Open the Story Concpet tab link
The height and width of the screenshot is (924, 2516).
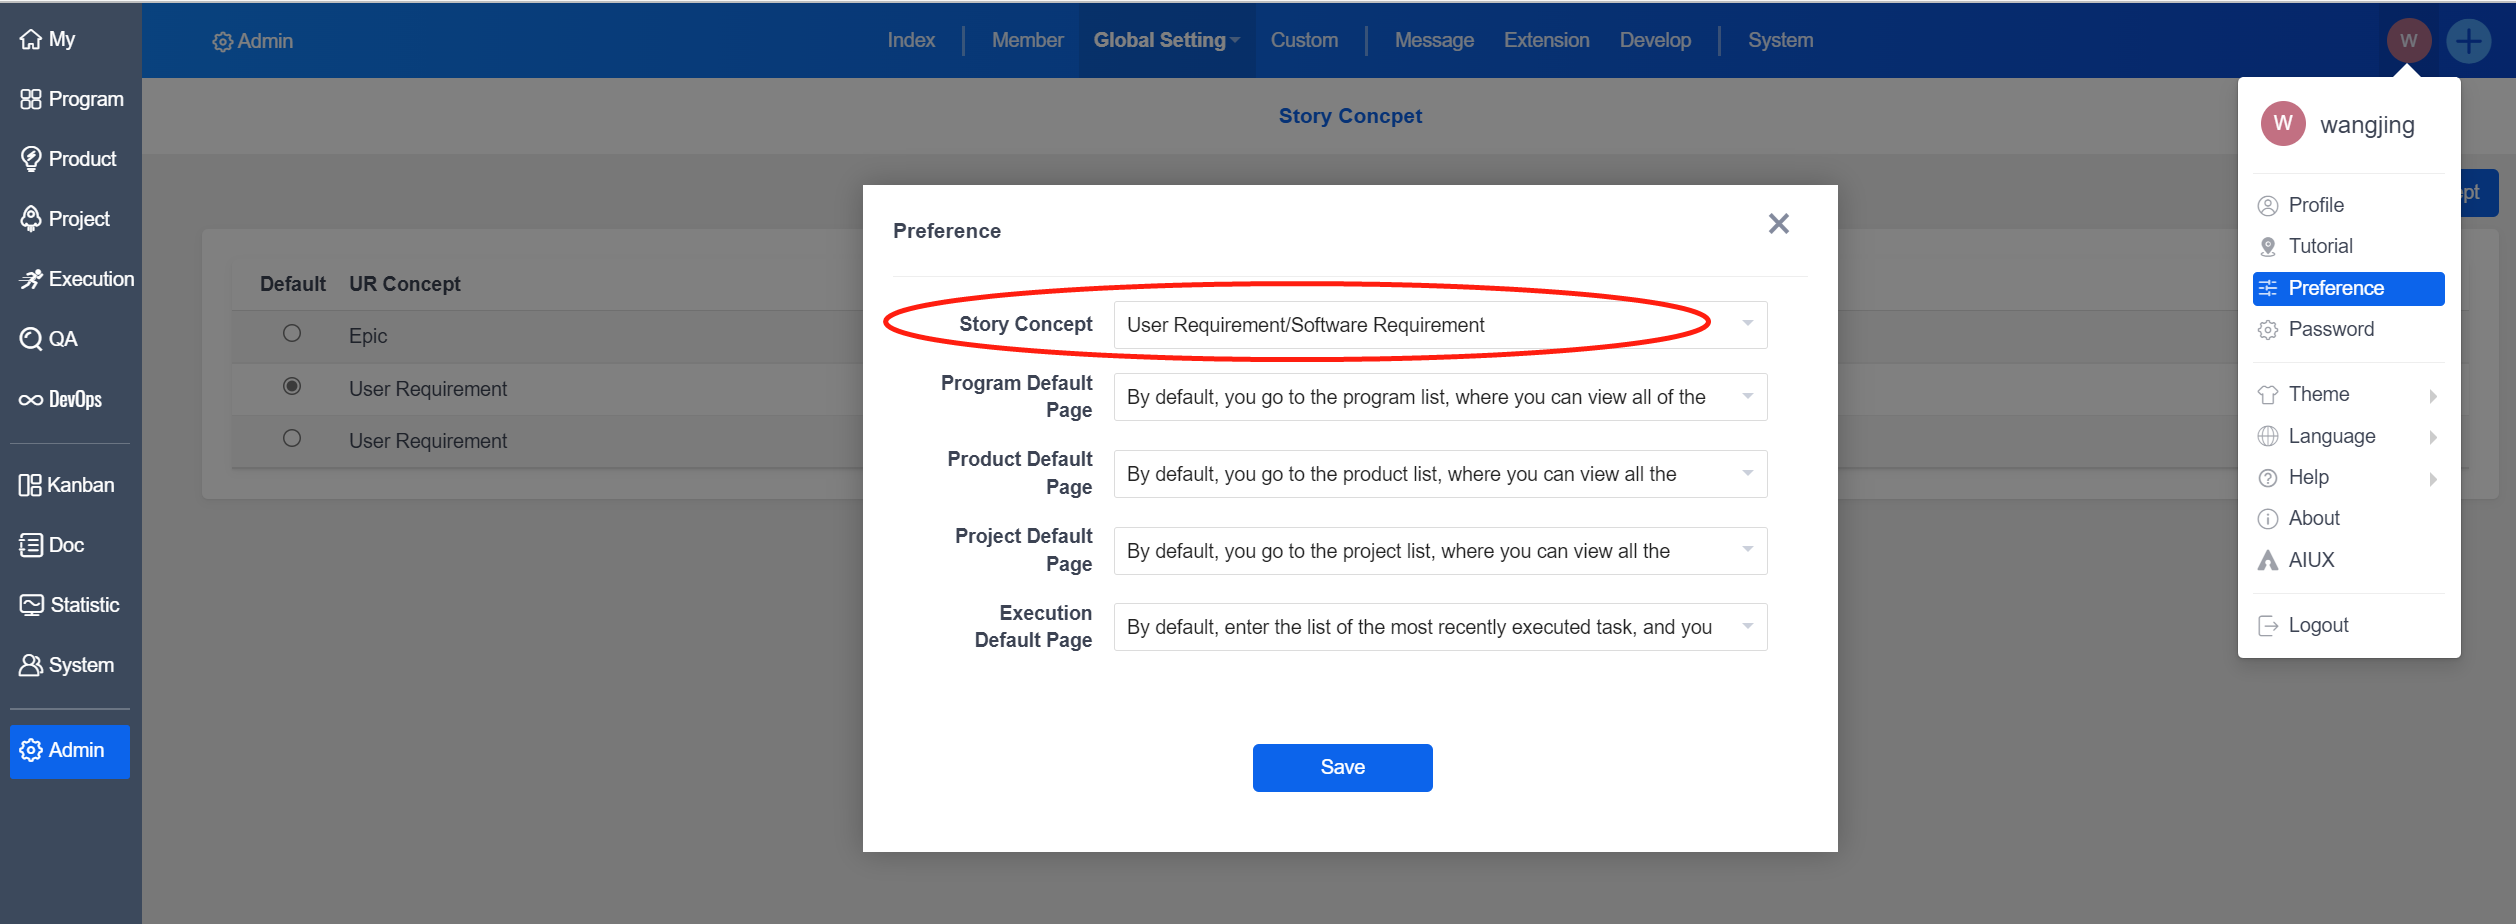(x=1350, y=116)
